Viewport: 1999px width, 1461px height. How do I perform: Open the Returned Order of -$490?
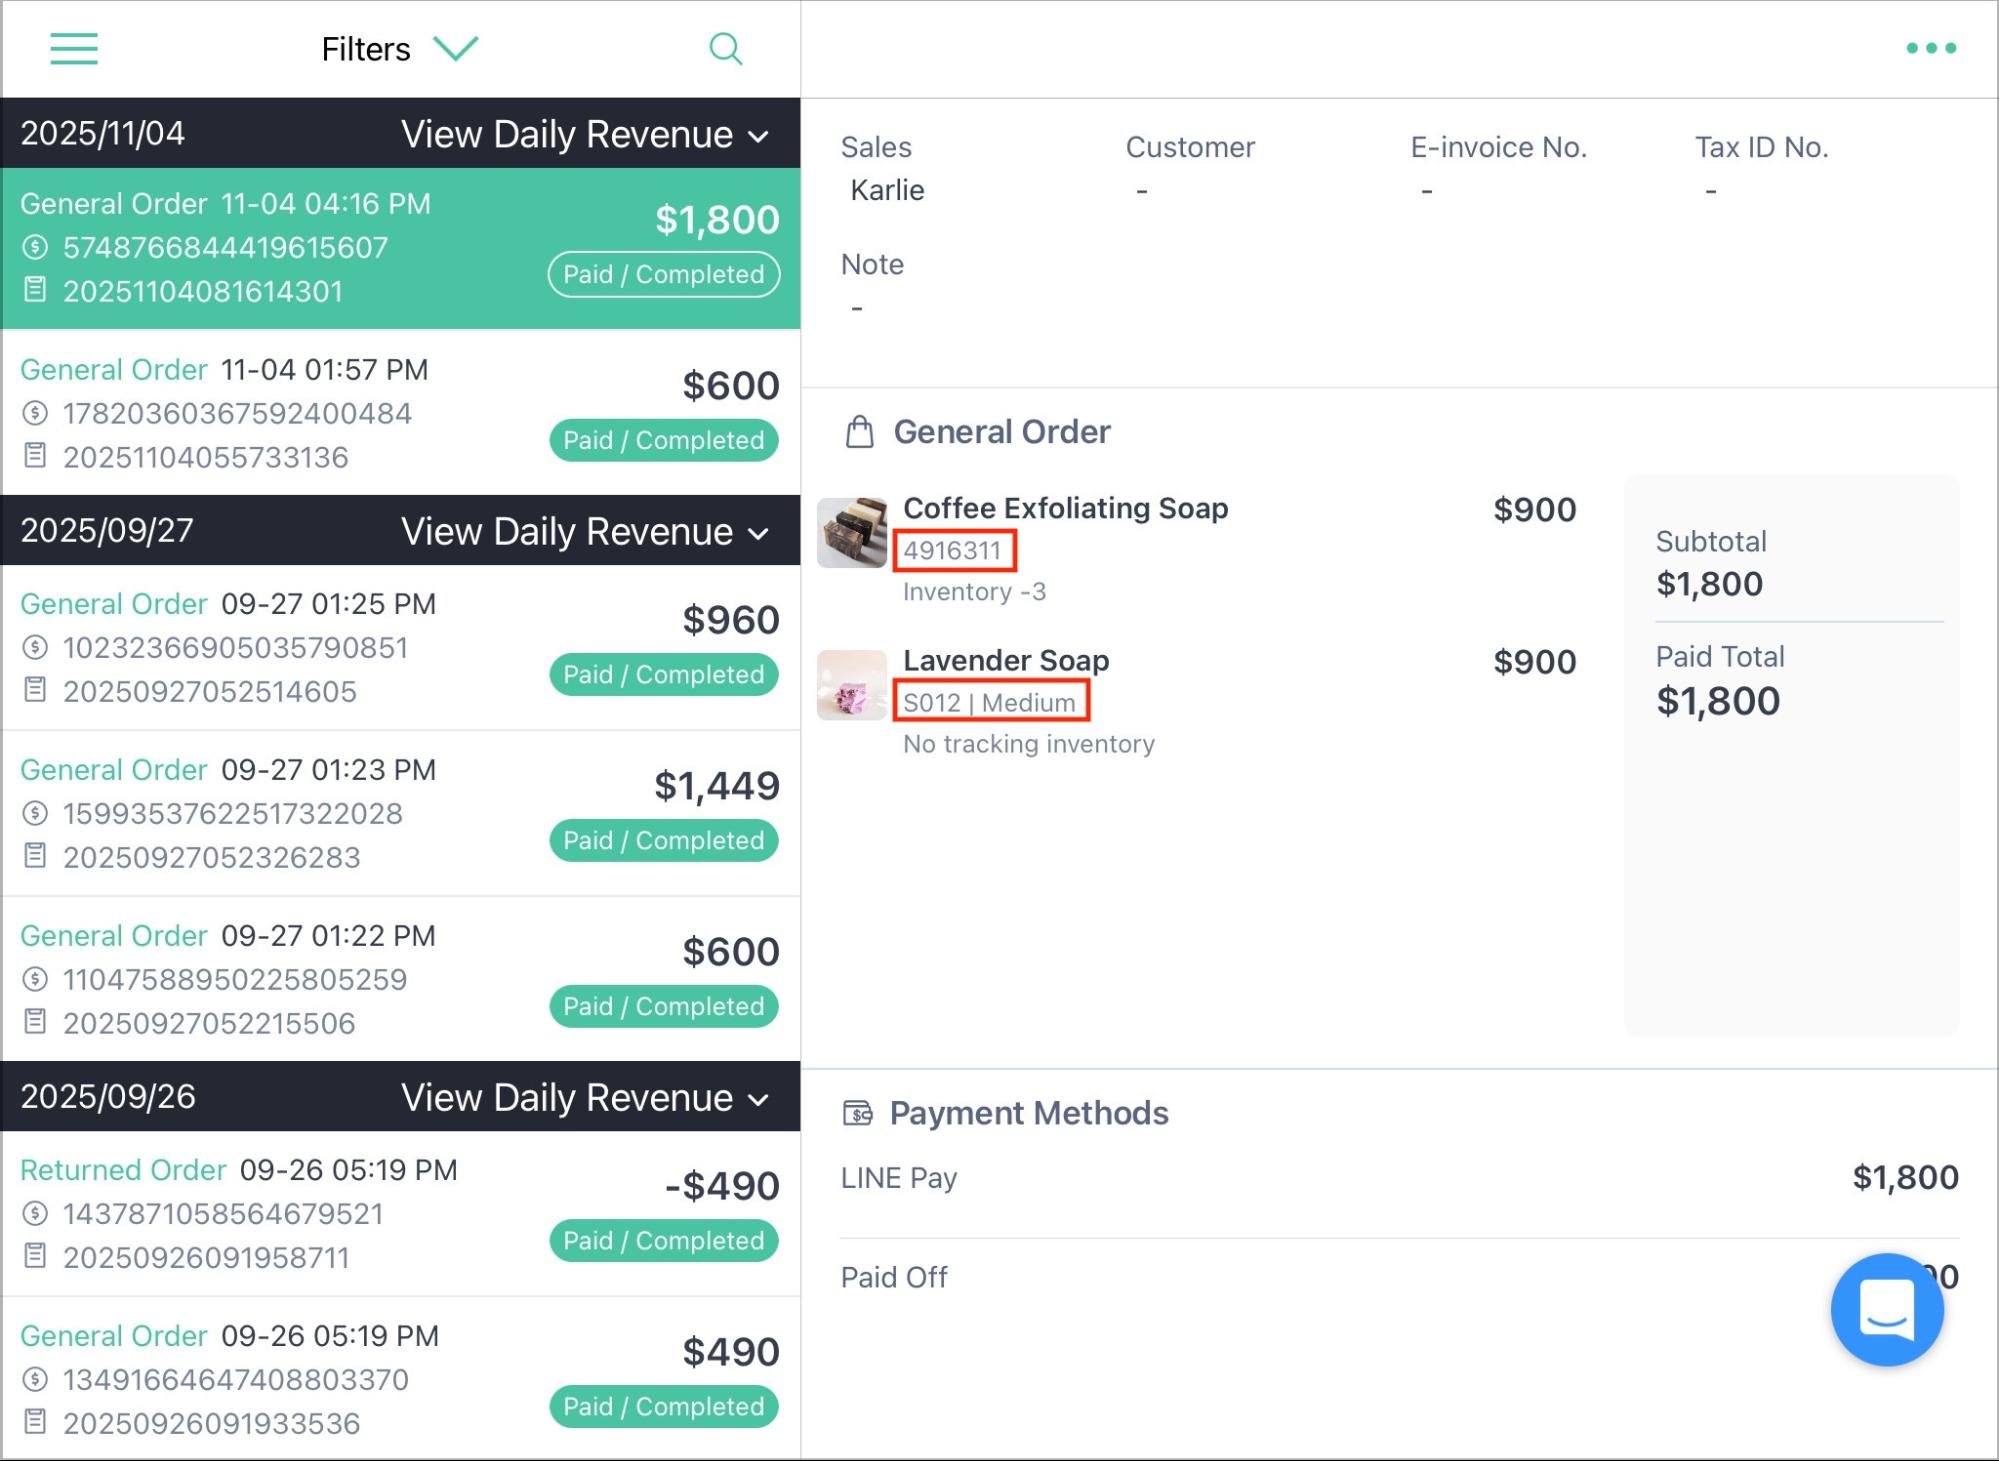(x=401, y=1213)
